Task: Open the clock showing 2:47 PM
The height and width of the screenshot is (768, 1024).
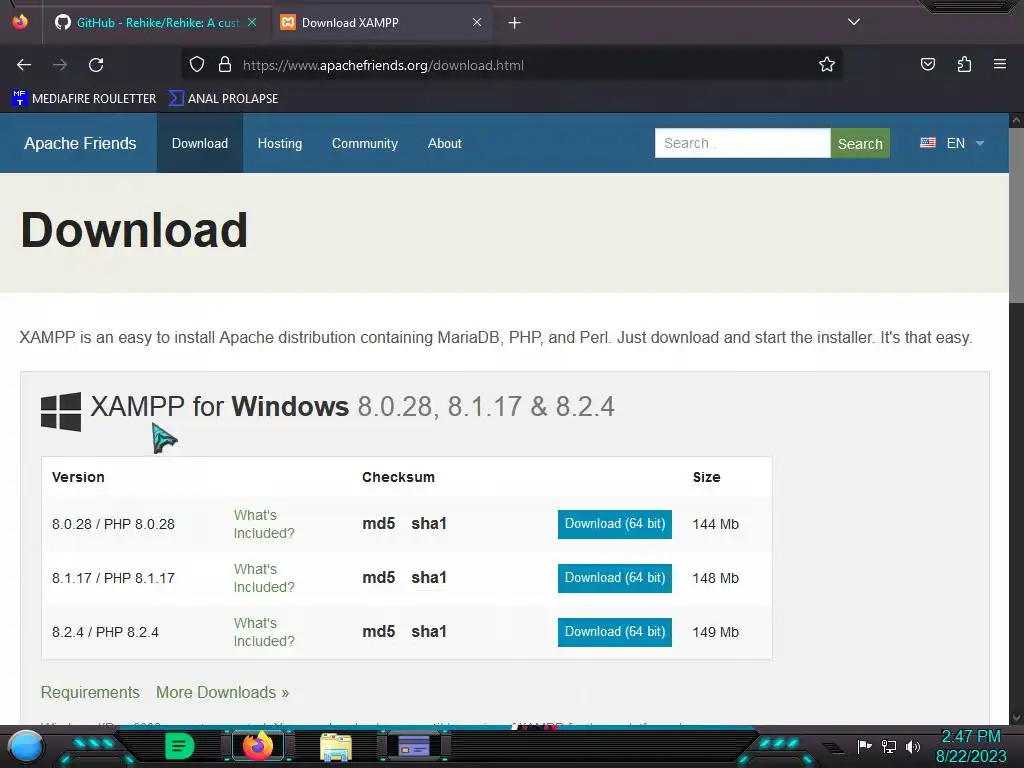Action: (971, 746)
